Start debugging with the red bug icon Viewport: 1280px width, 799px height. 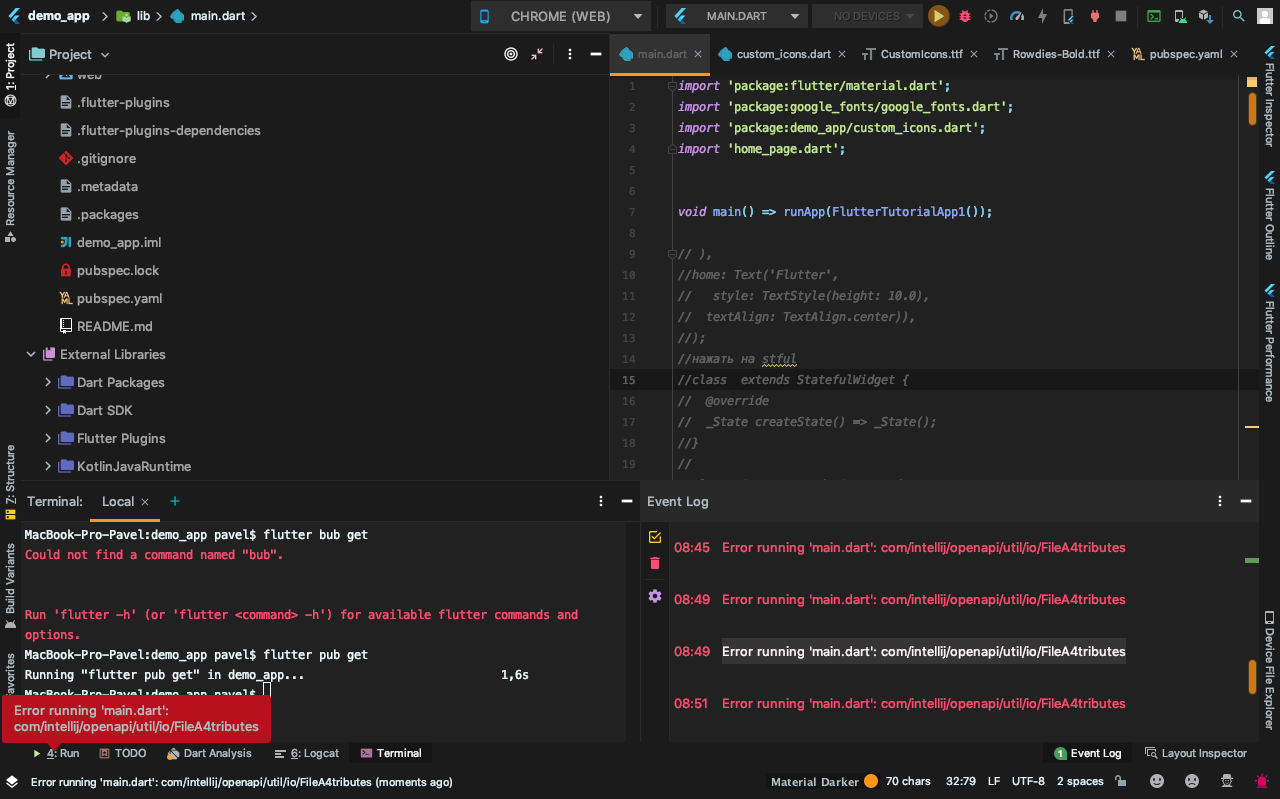coord(965,16)
